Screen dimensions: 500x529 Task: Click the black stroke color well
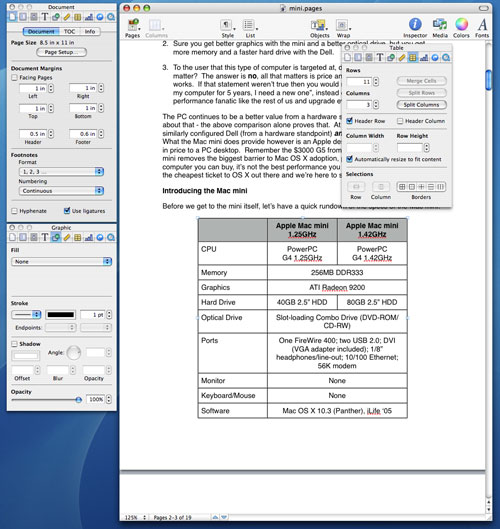[60, 315]
